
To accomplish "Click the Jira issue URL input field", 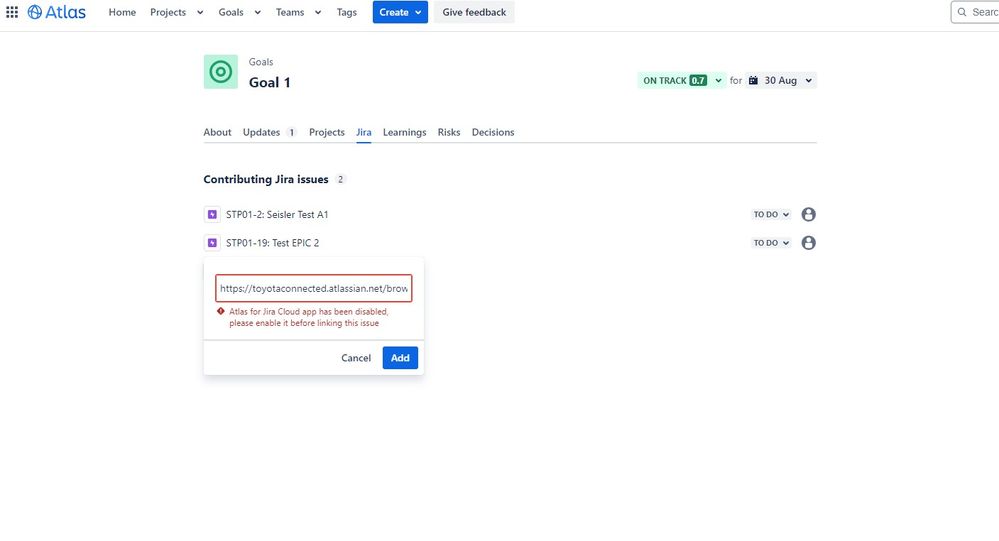I will [313, 288].
